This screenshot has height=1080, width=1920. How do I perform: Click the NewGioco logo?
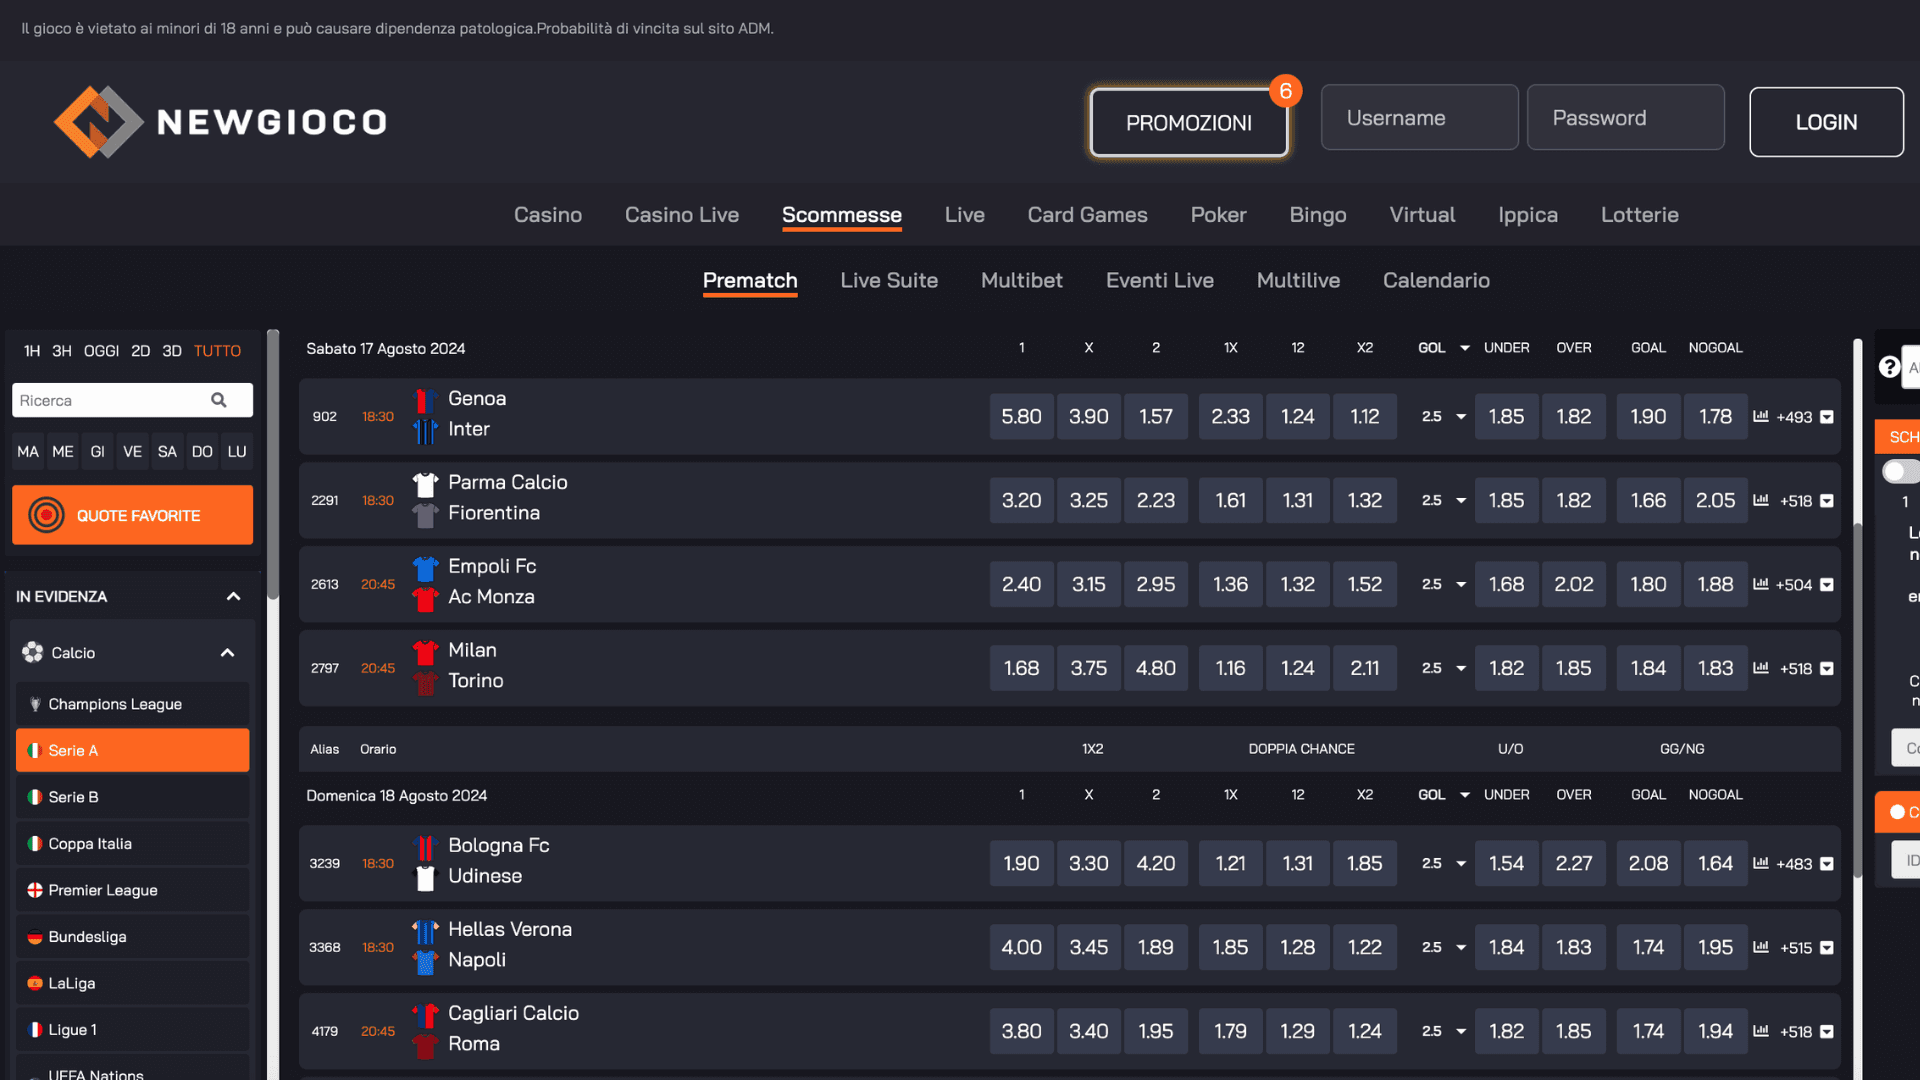pyautogui.click(x=221, y=122)
